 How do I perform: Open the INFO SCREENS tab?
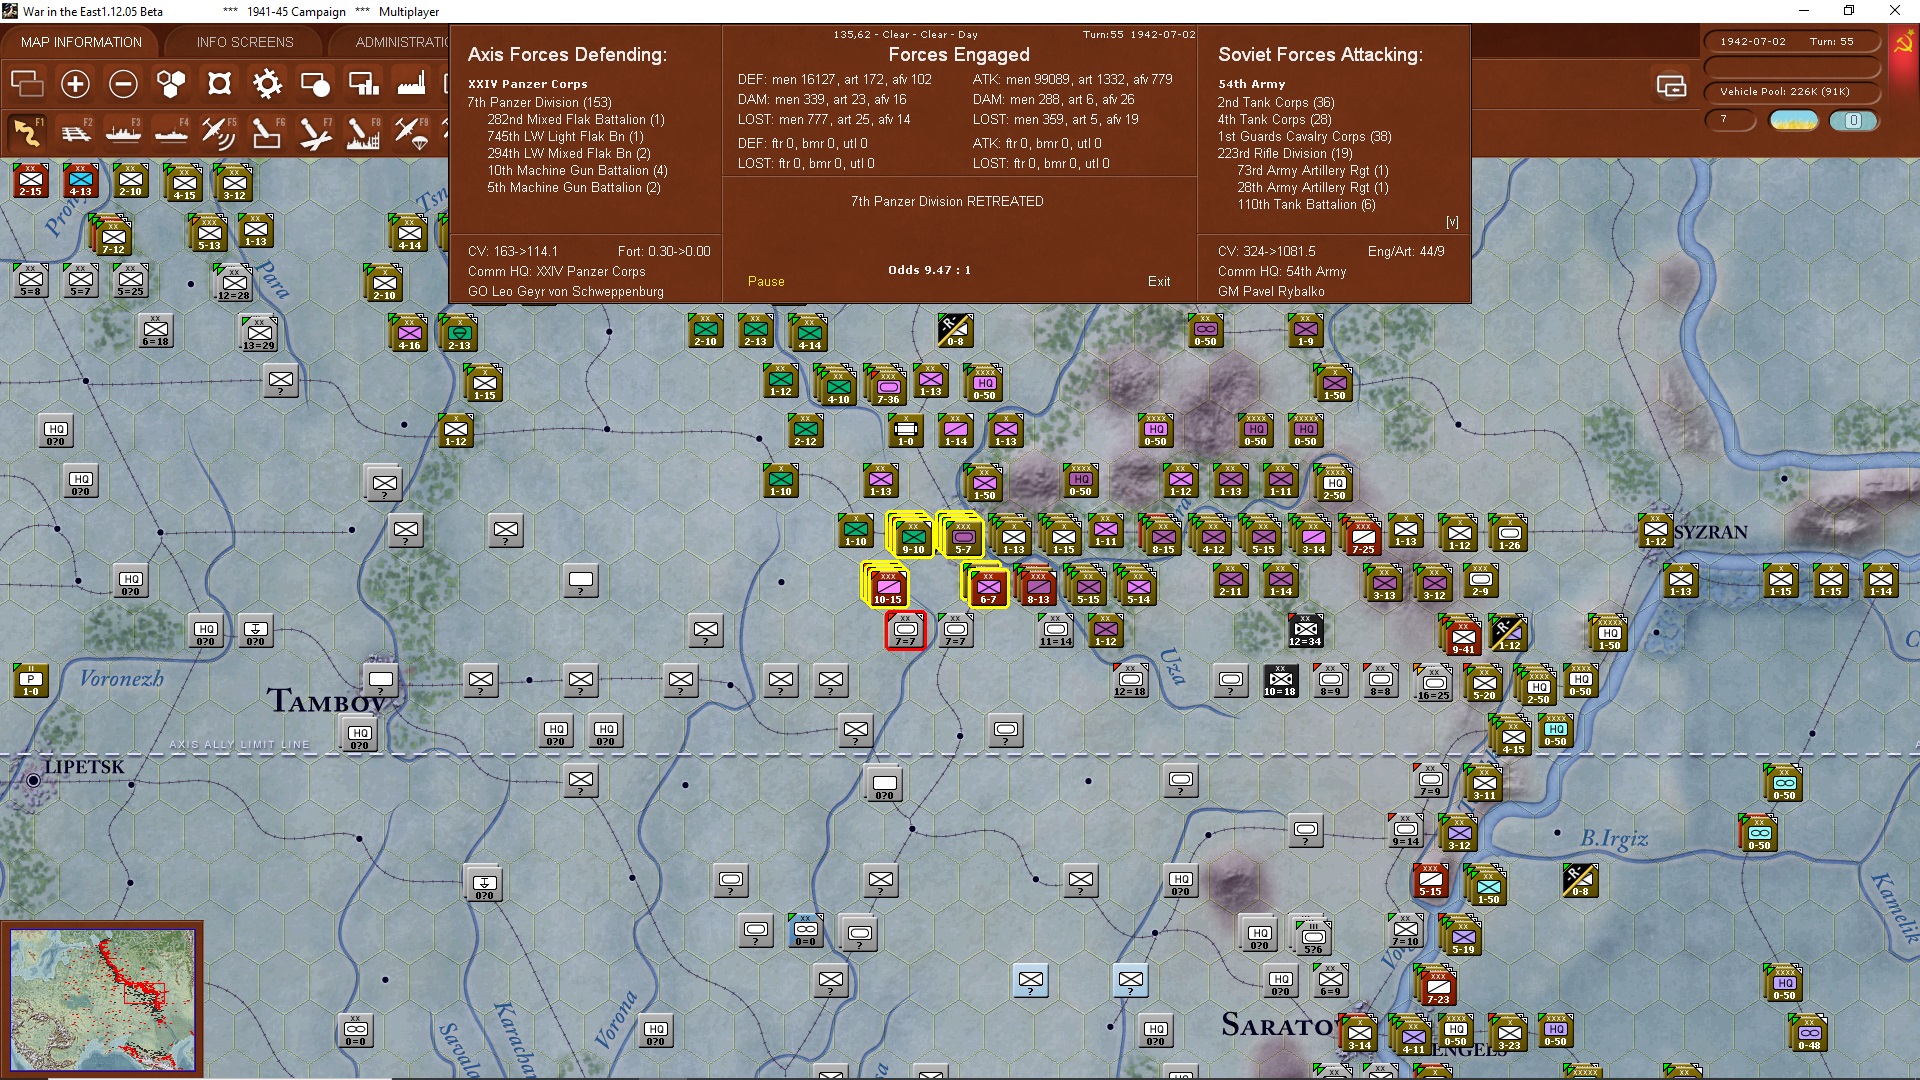click(245, 42)
